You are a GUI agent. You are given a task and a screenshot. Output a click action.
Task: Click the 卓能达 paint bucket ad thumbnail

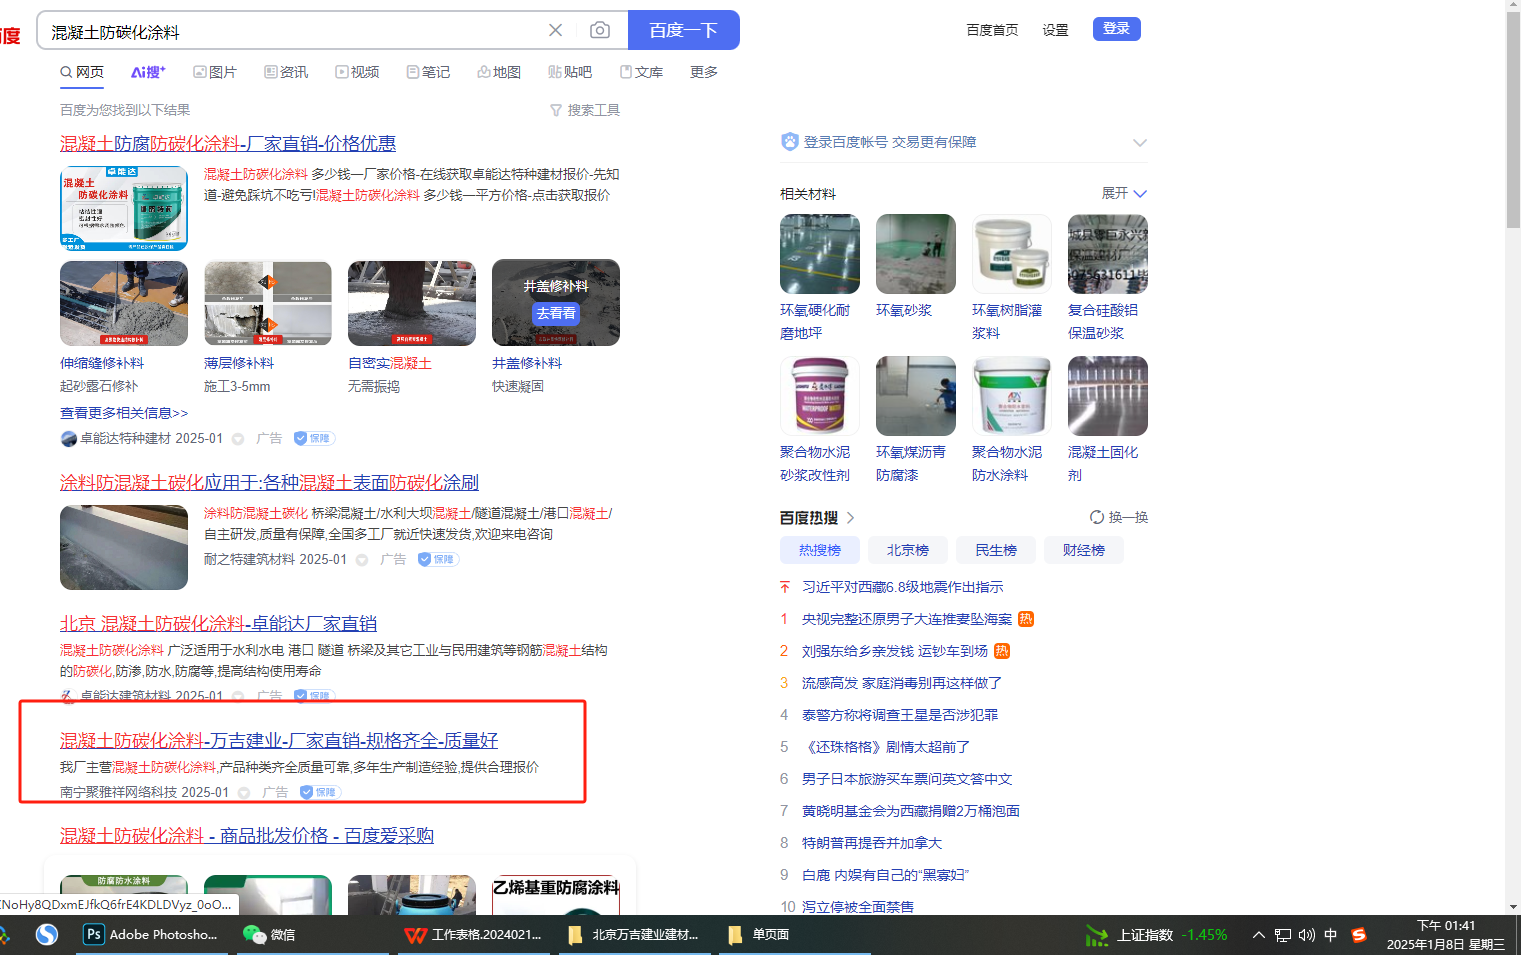[x=124, y=208]
